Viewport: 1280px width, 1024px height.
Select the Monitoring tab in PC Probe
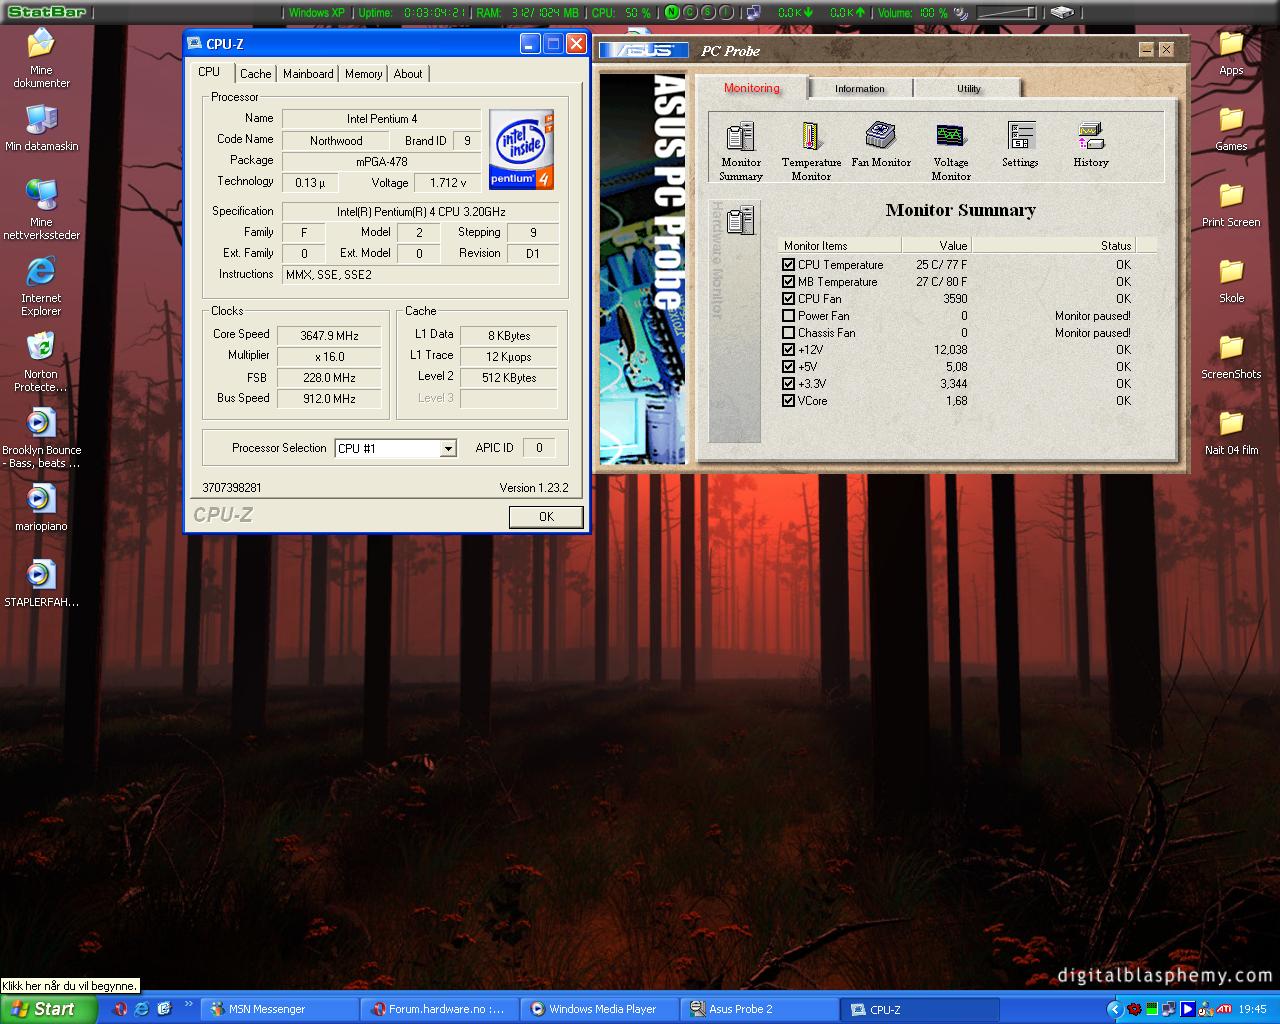752,88
